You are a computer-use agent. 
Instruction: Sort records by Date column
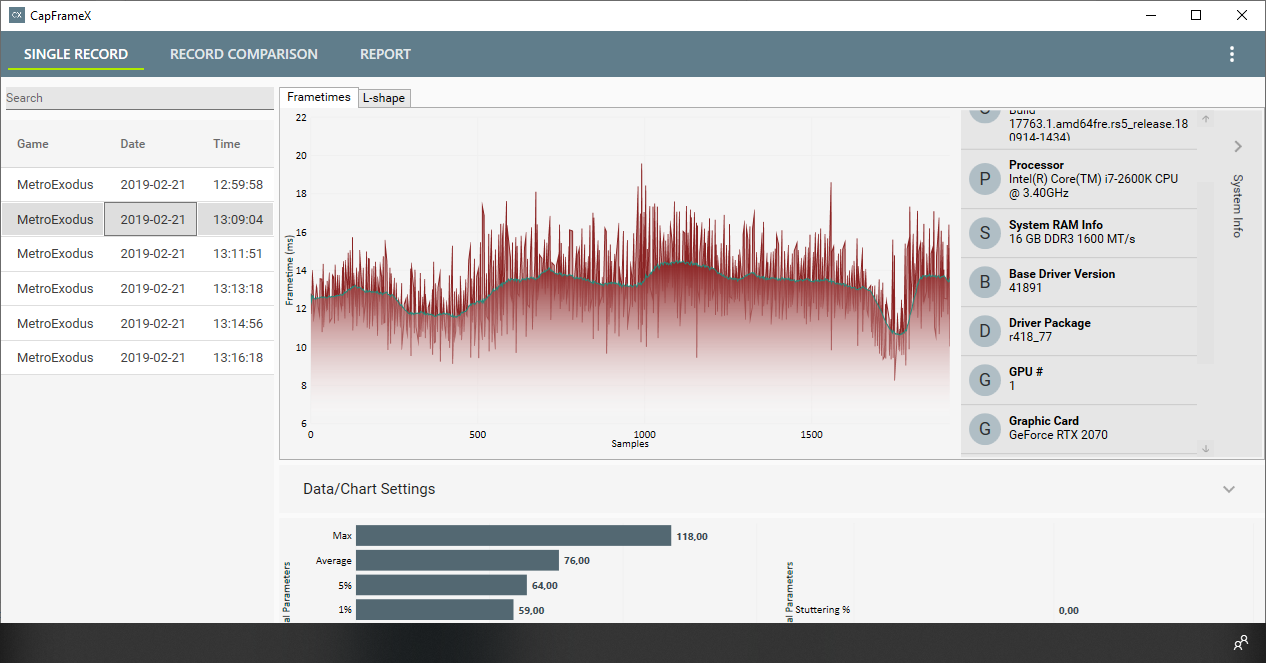(133, 144)
